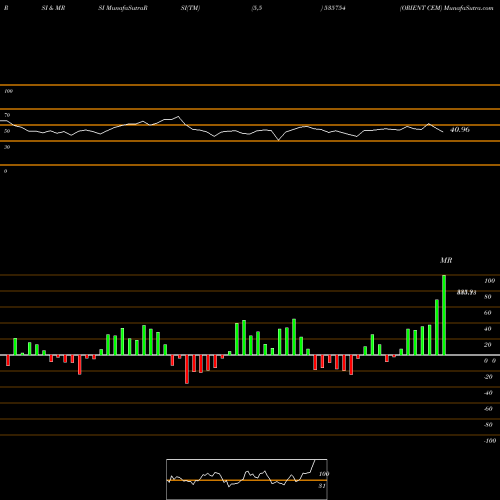Image resolution: width=500 pixels, height=500 pixels.
Task: Click the 70 level label on RSI axis
Action: [7, 115]
